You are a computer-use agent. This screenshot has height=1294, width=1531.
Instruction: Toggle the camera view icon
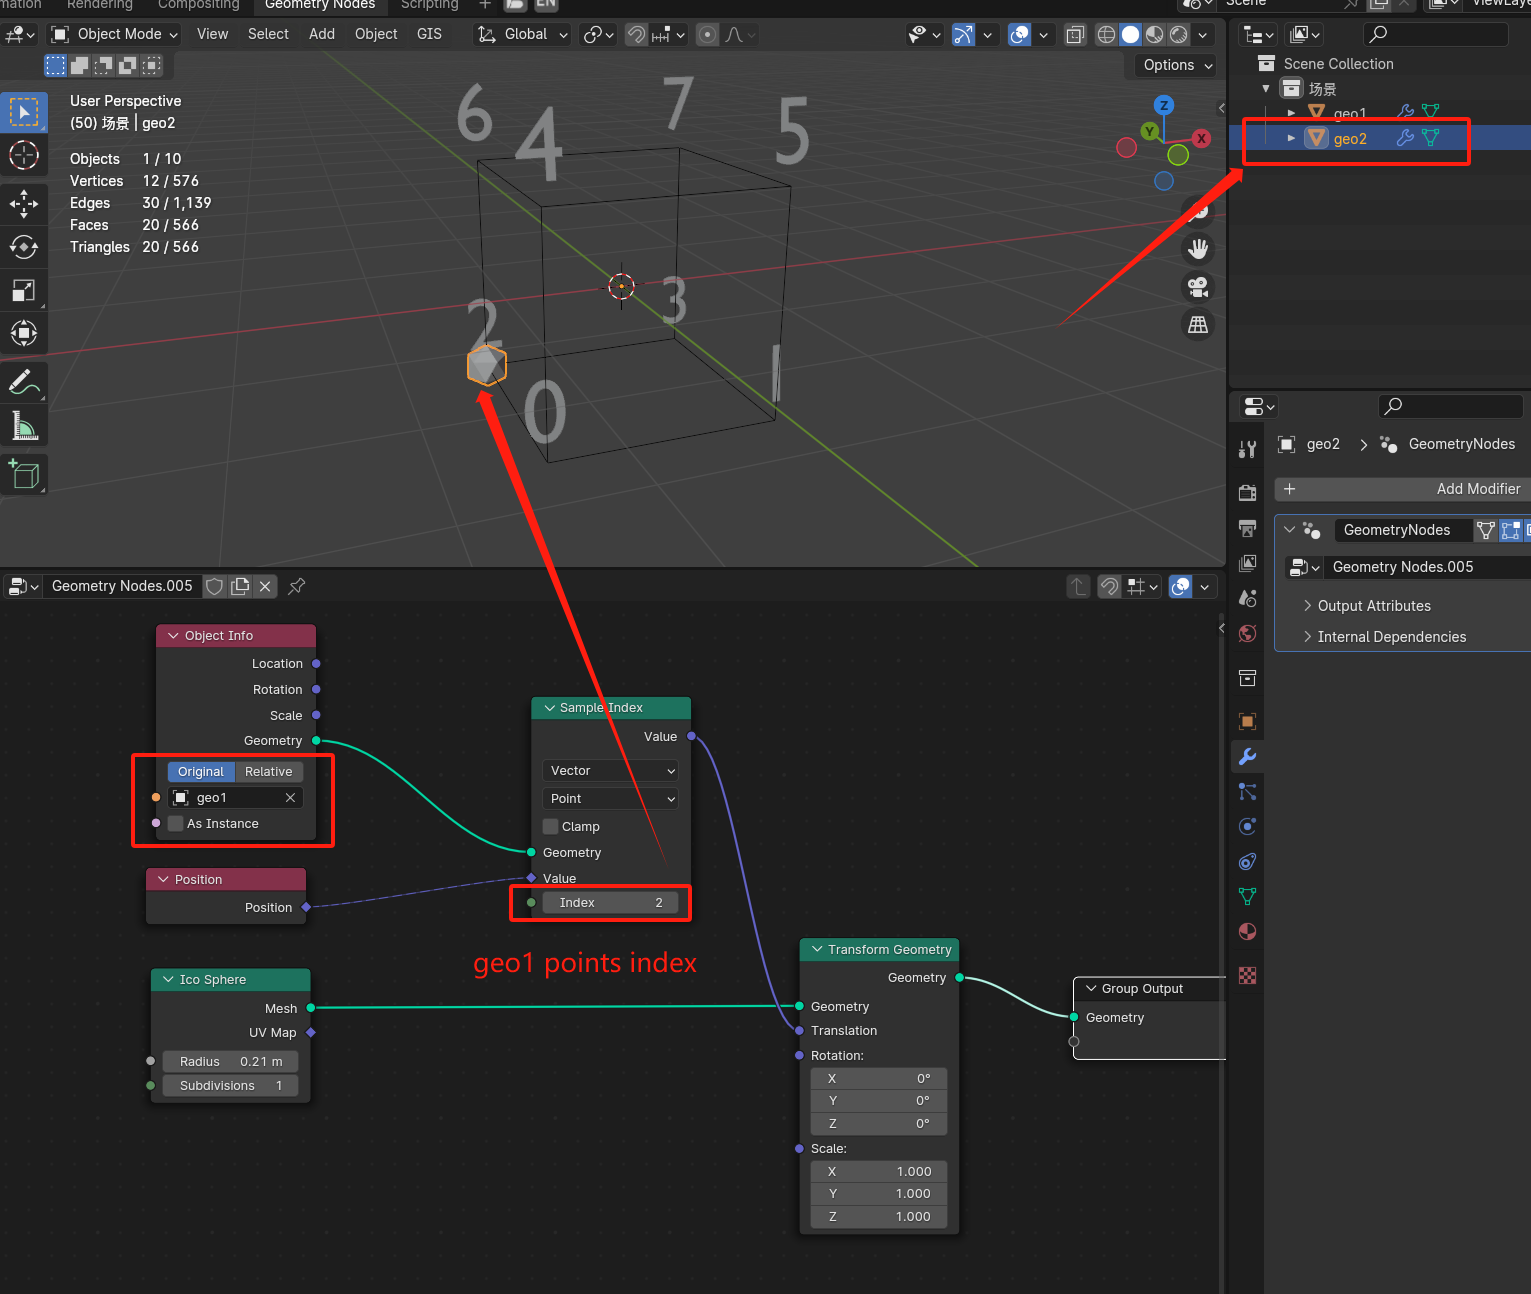pyautogui.click(x=1198, y=287)
